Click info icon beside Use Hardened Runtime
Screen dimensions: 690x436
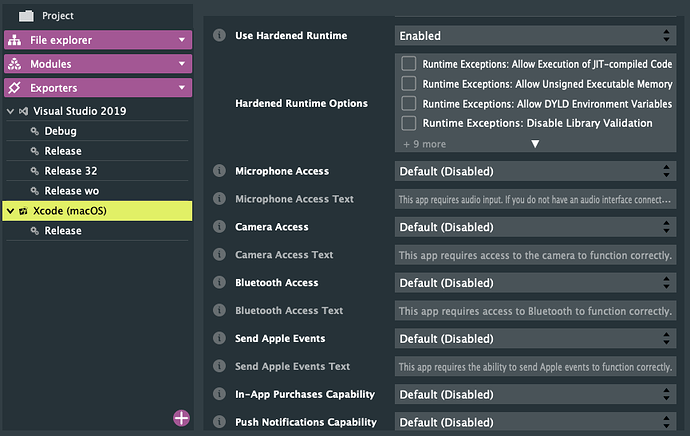[x=219, y=36]
